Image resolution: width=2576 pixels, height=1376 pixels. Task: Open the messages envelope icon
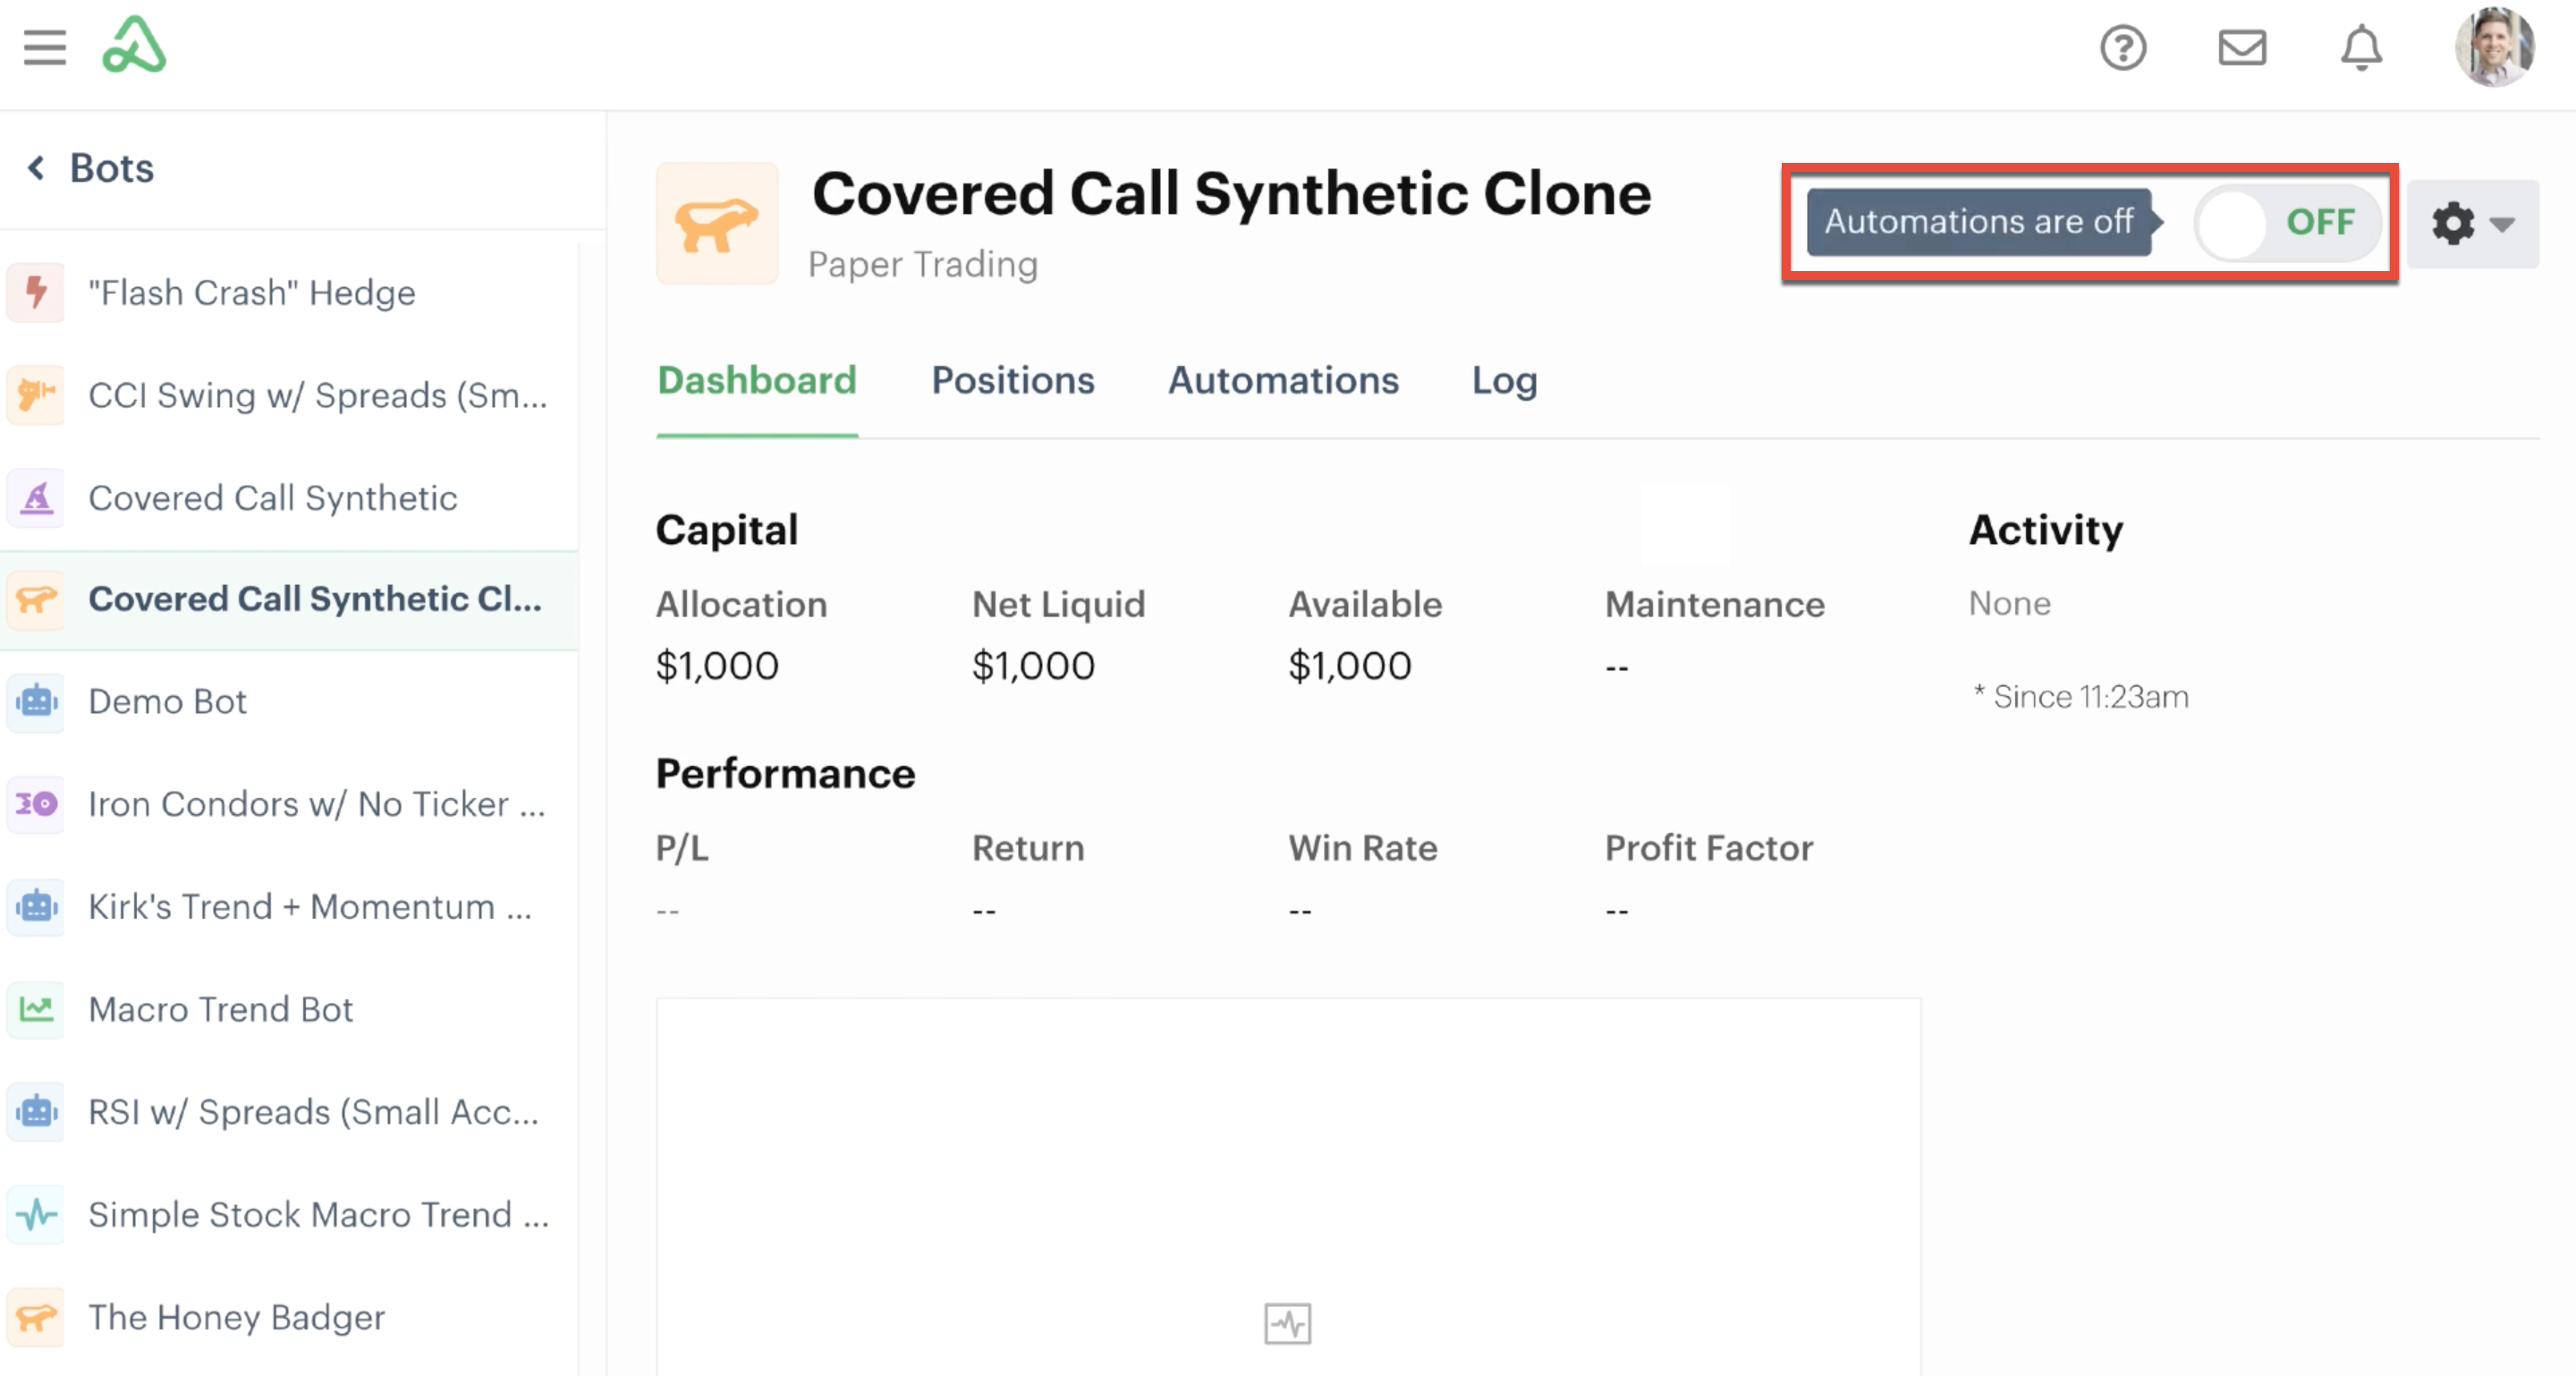tap(2242, 47)
